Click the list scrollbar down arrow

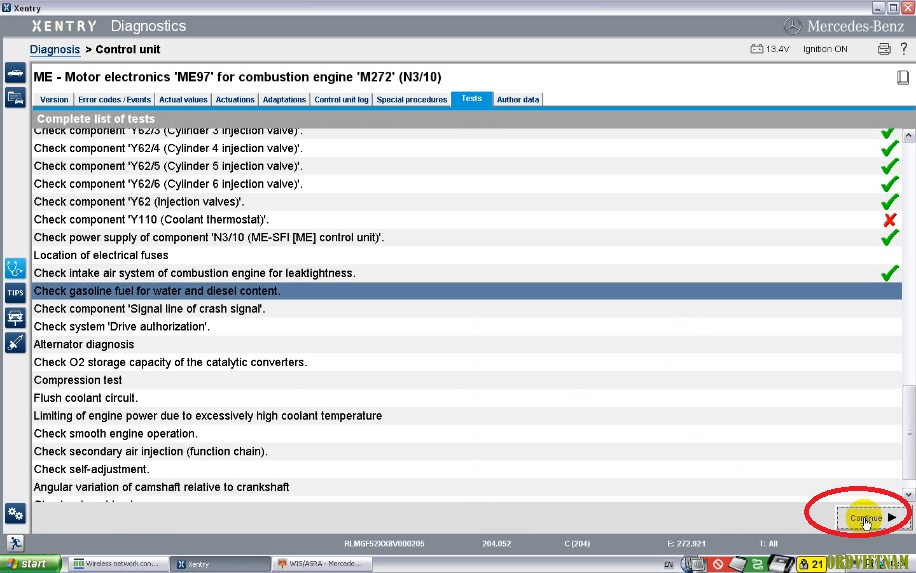pos(908,494)
